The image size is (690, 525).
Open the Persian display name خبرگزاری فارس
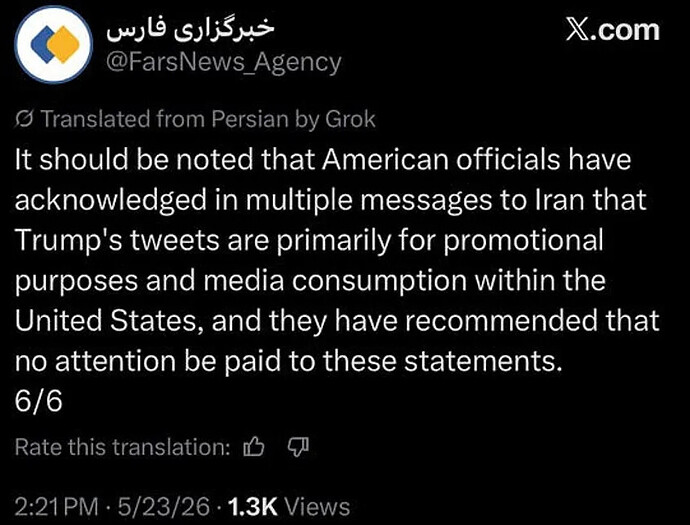tap(190, 29)
